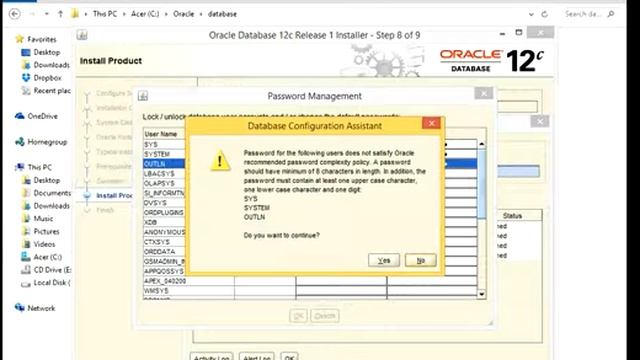640x360 pixels.
Task: Click the Explorer up arrow
Action: 60,14
